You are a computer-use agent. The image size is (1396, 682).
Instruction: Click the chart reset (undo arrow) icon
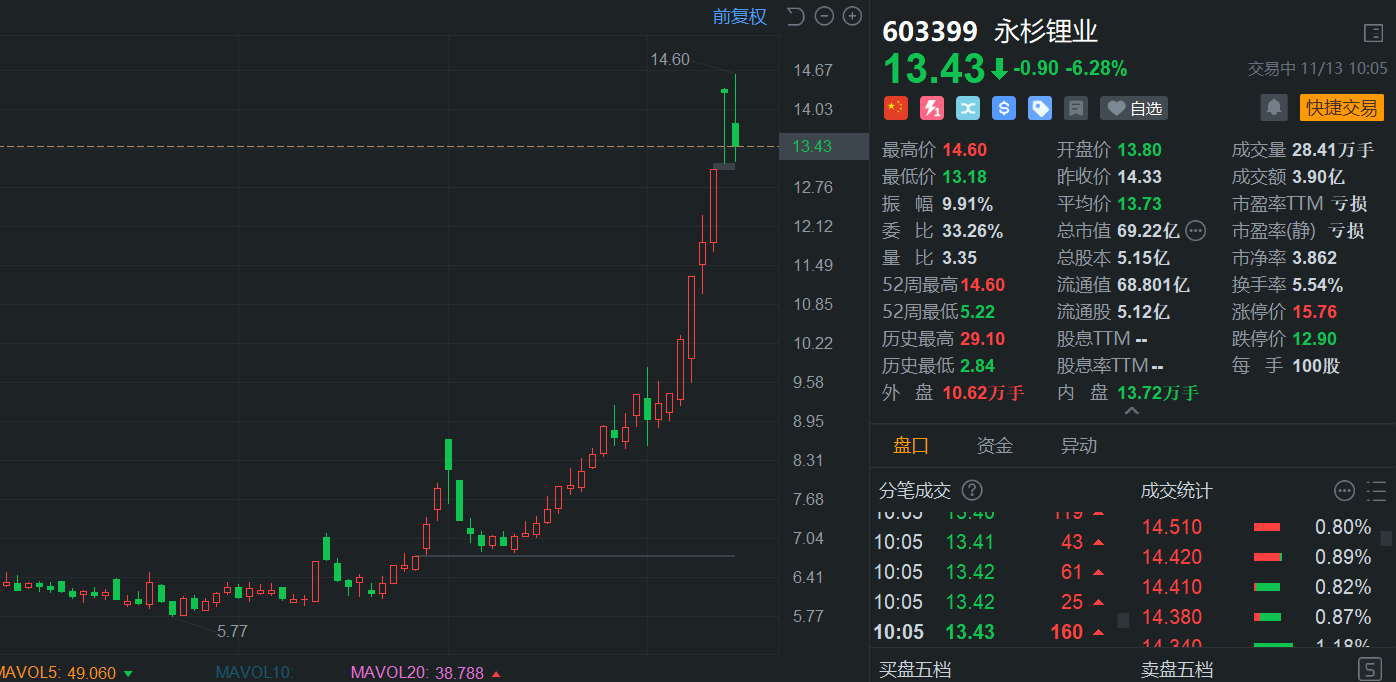(x=796, y=16)
